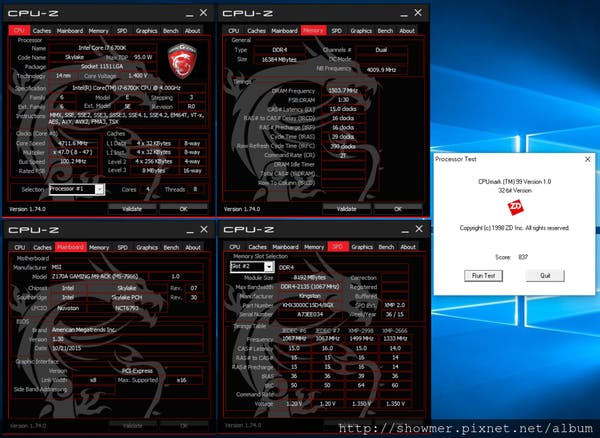Click the Core Voltage value 1.400 V

[x=137, y=76]
